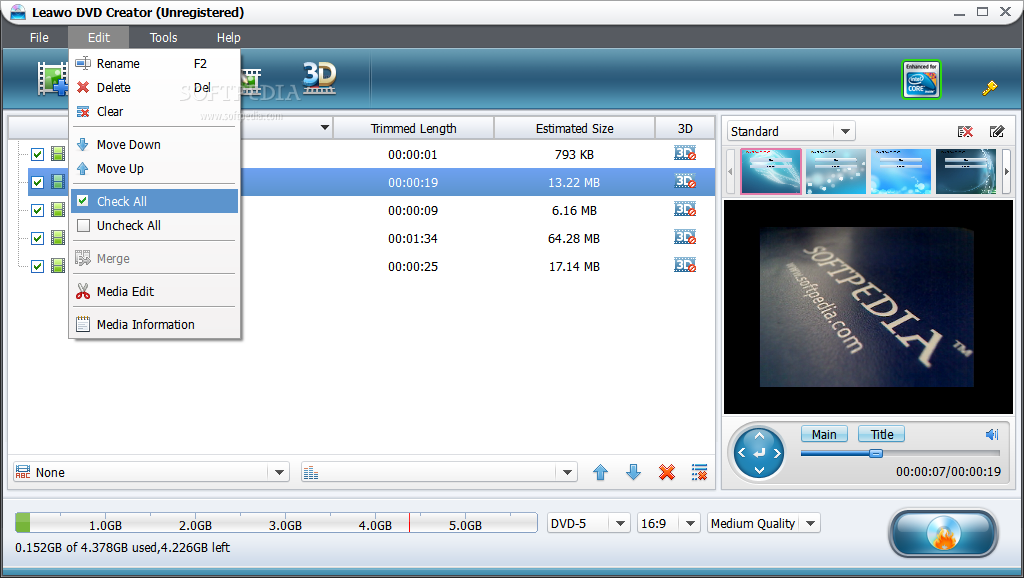This screenshot has height=578, width=1024.
Task: Click the 3D icon for the 793 KB row
Action: click(685, 153)
